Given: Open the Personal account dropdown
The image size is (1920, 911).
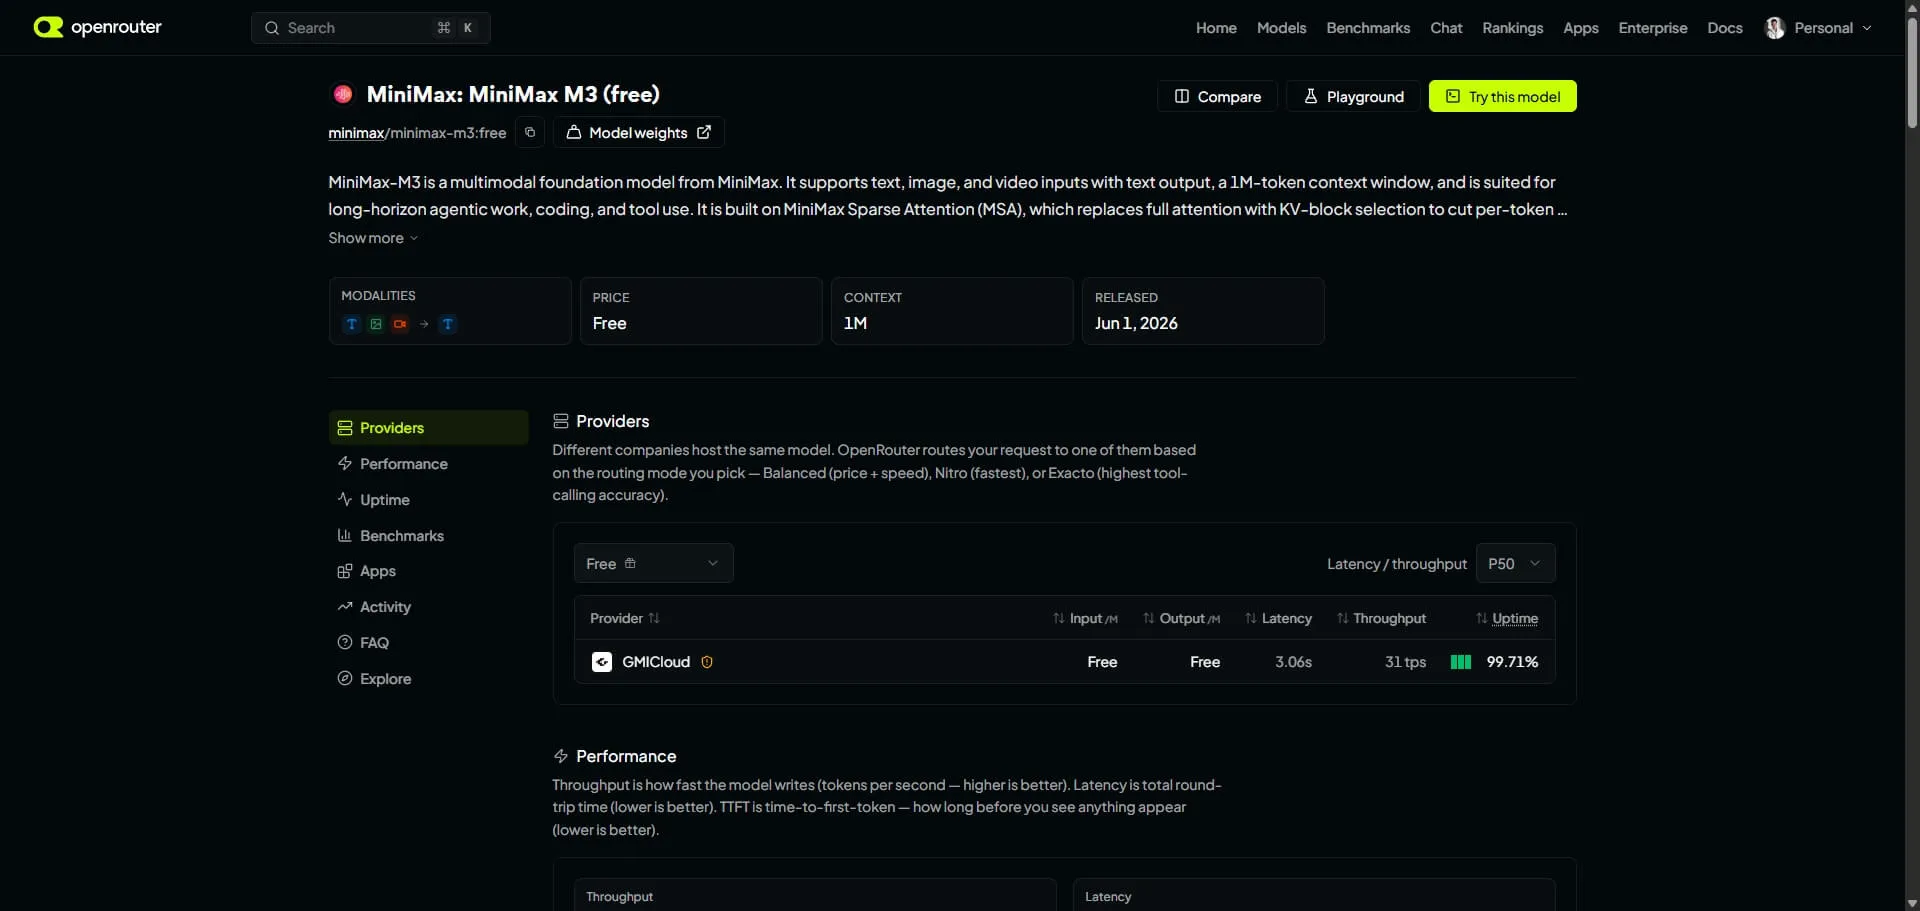Looking at the screenshot, I should 1819,28.
